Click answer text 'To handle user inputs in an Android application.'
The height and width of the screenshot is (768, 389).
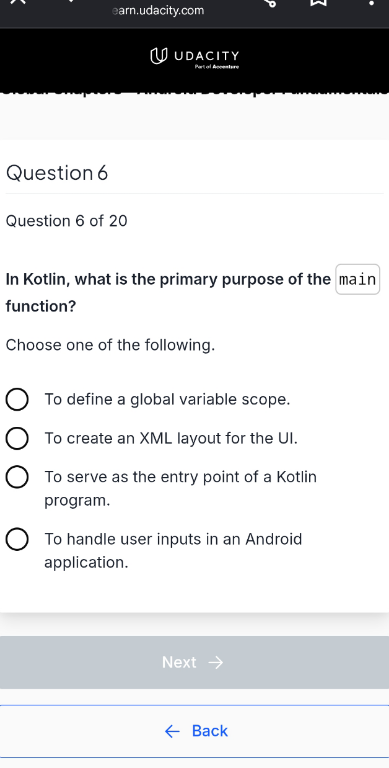173,551
